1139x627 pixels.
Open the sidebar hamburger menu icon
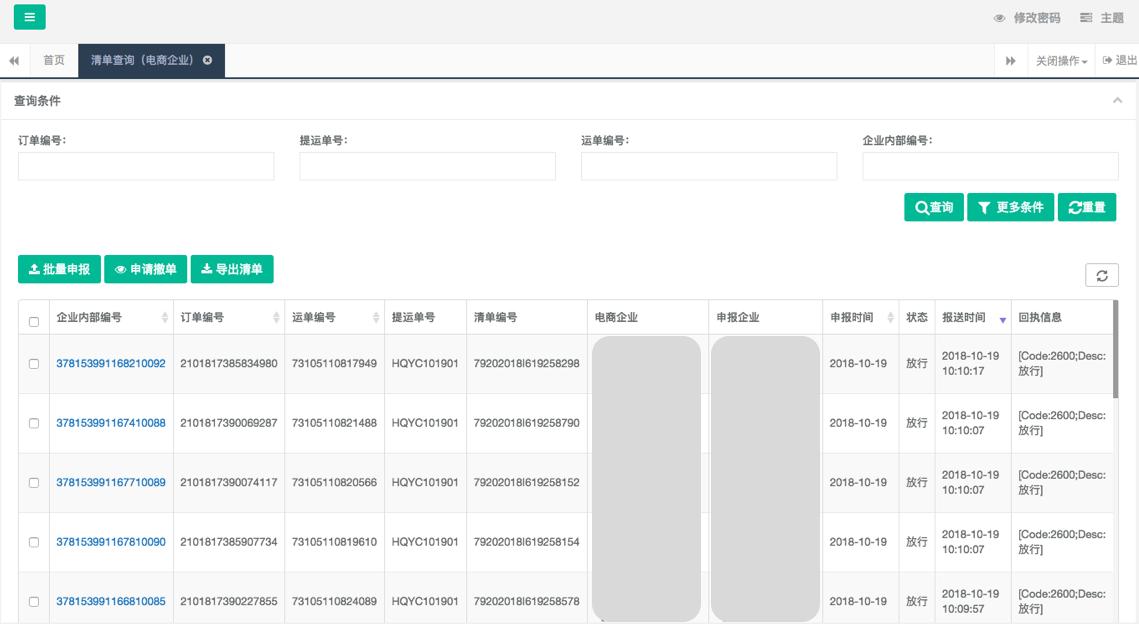pos(29,18)
